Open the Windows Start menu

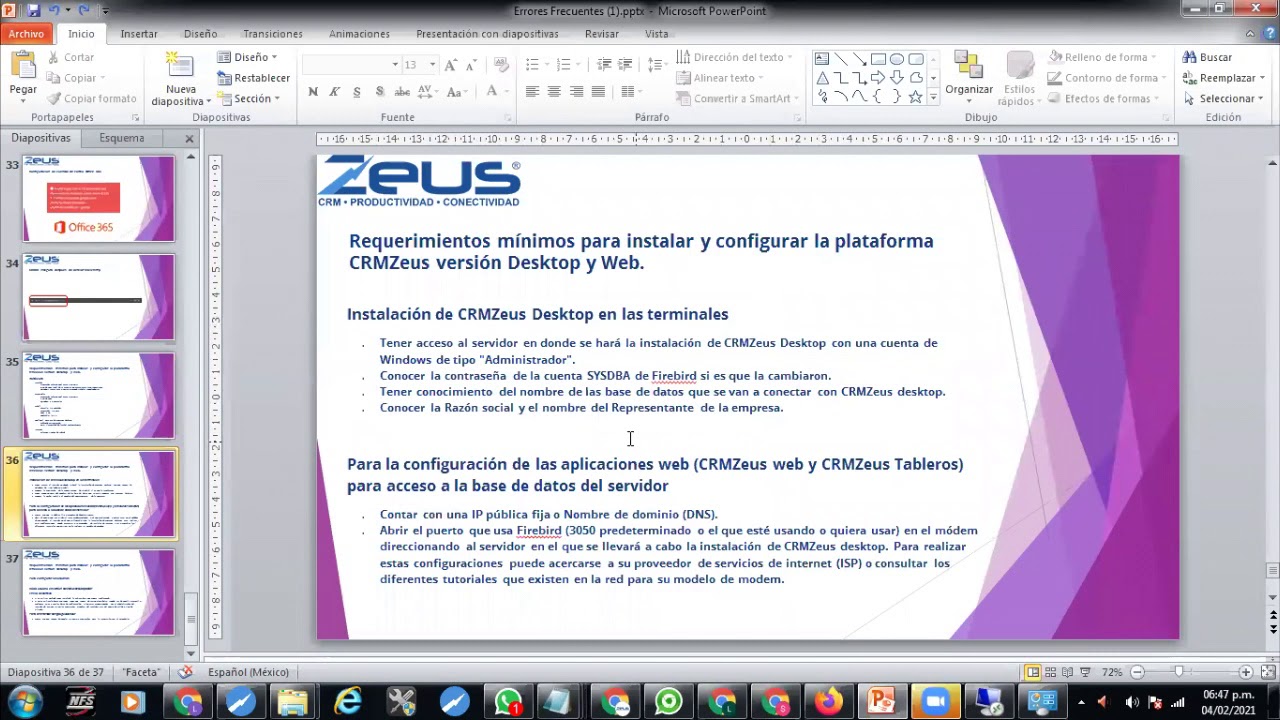pyautogui.click(x=24, y=702)
